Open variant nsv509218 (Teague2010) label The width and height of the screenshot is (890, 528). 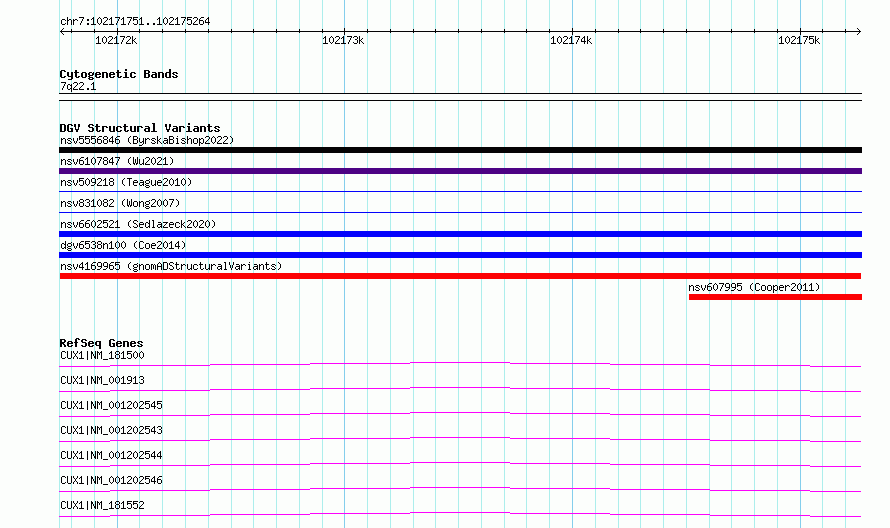click(x=126, y=182)
